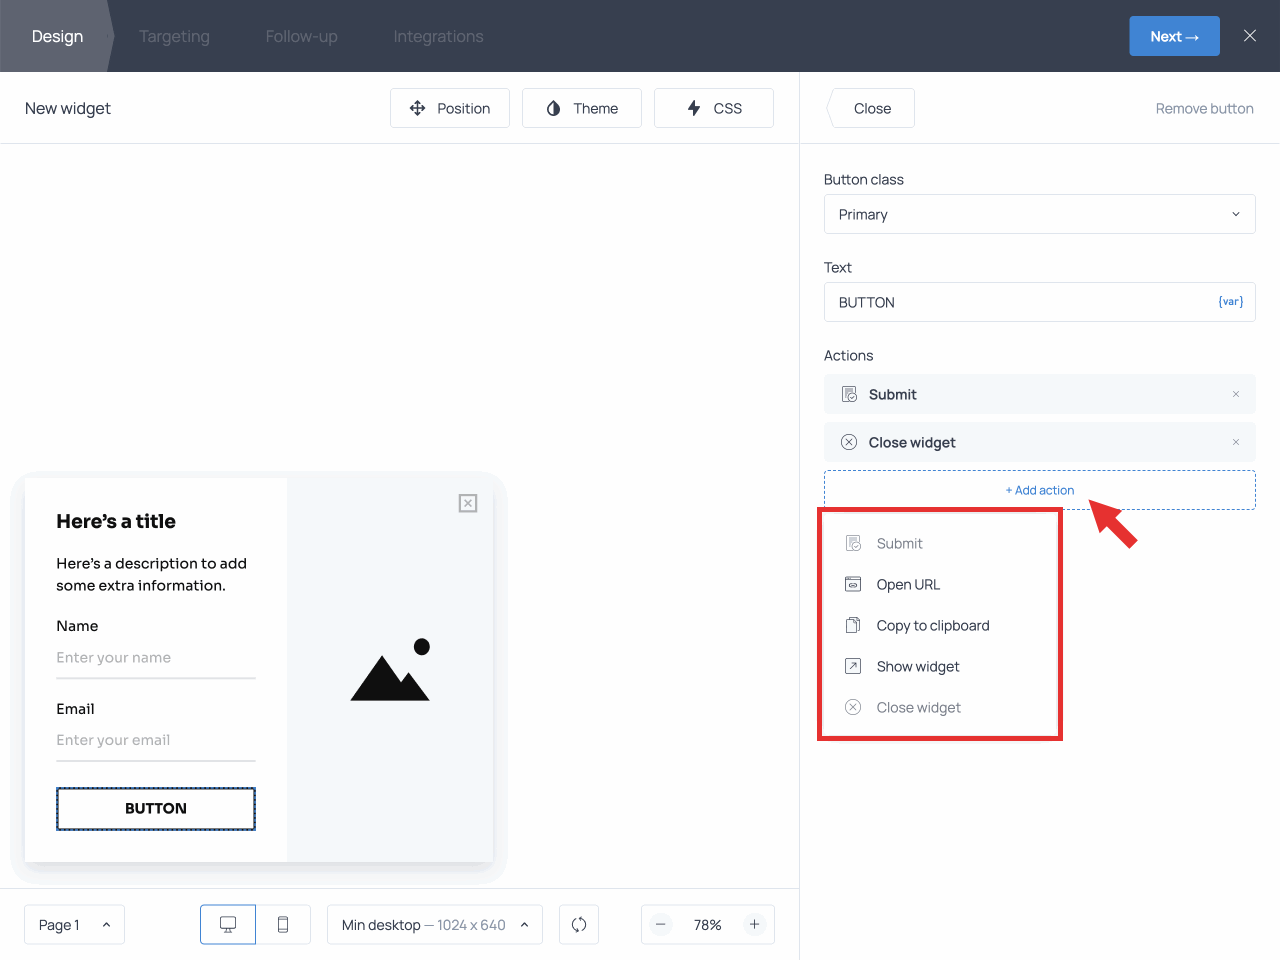Remove the Close widget action with its x icon

[x=1236, y=442]
